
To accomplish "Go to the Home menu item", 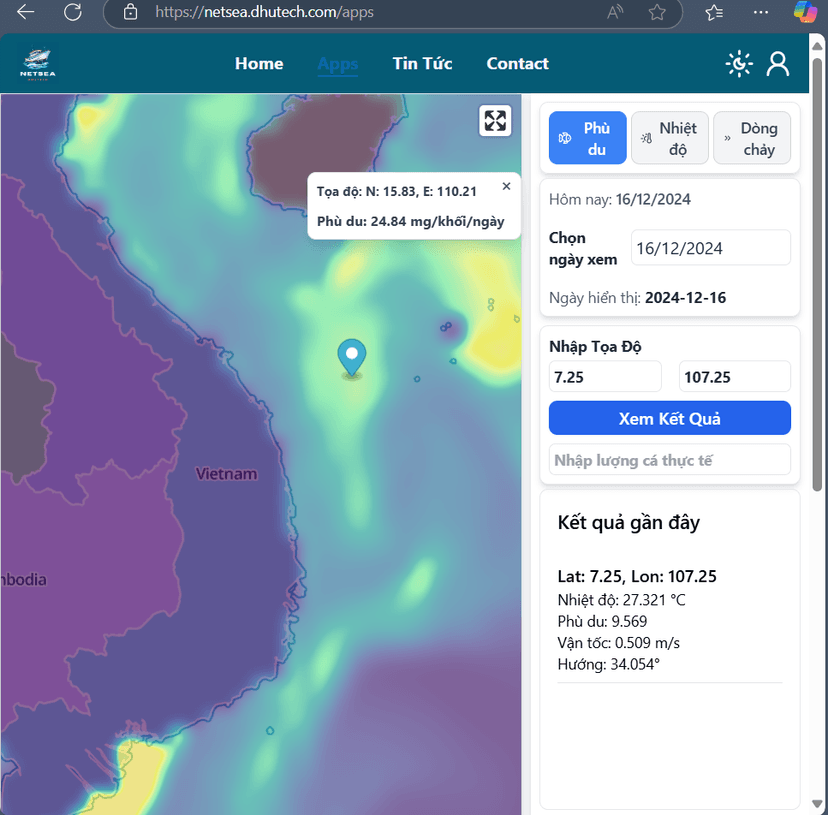I will click(259, 64).
